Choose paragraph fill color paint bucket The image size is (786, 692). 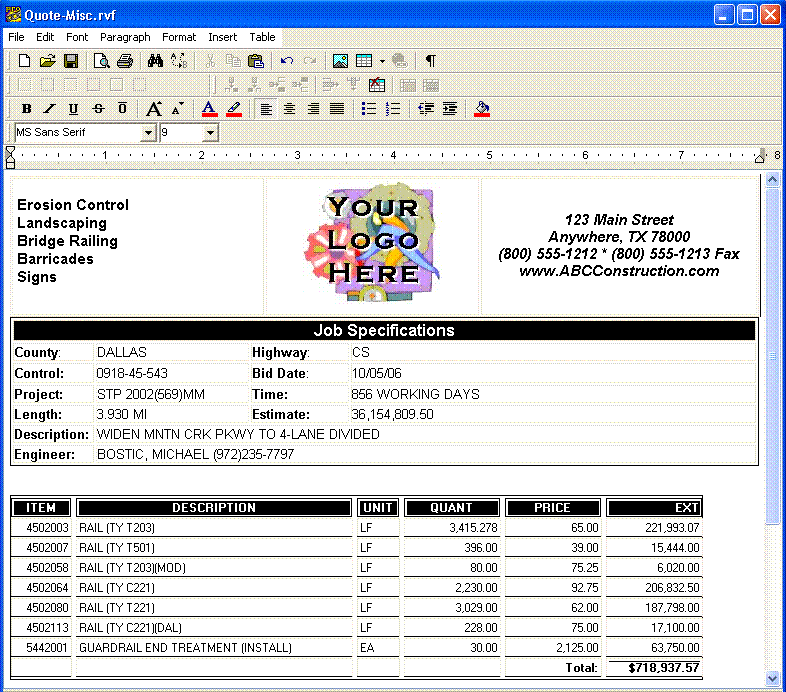482,109
